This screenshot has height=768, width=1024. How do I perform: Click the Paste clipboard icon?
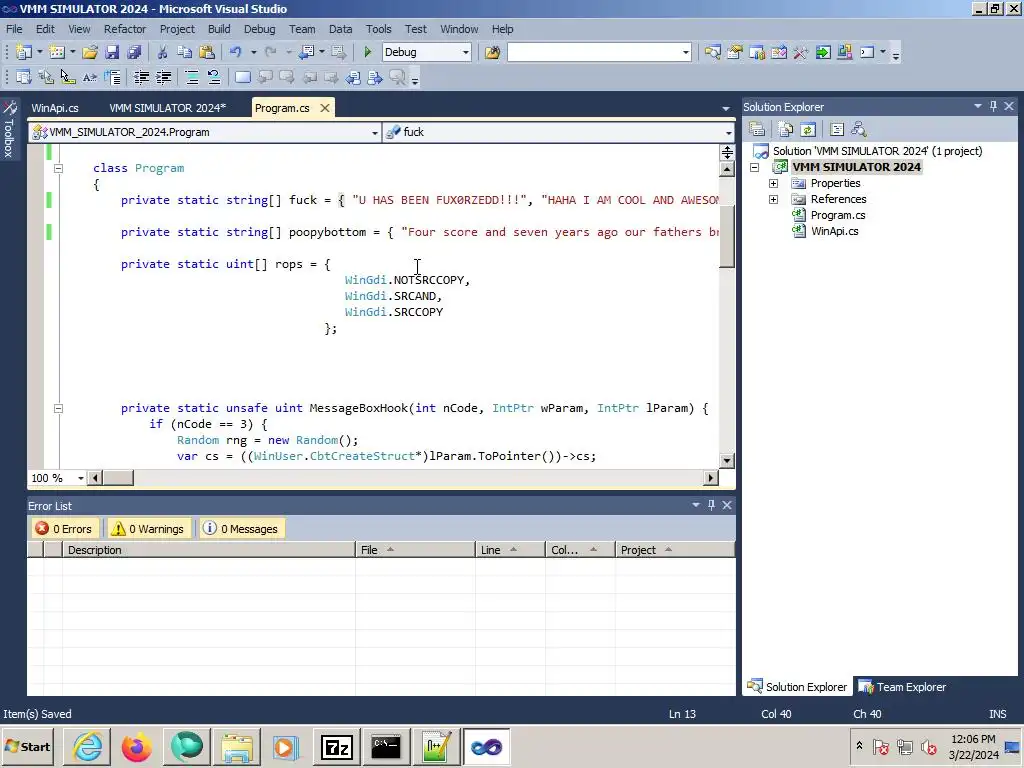(207, 52)
